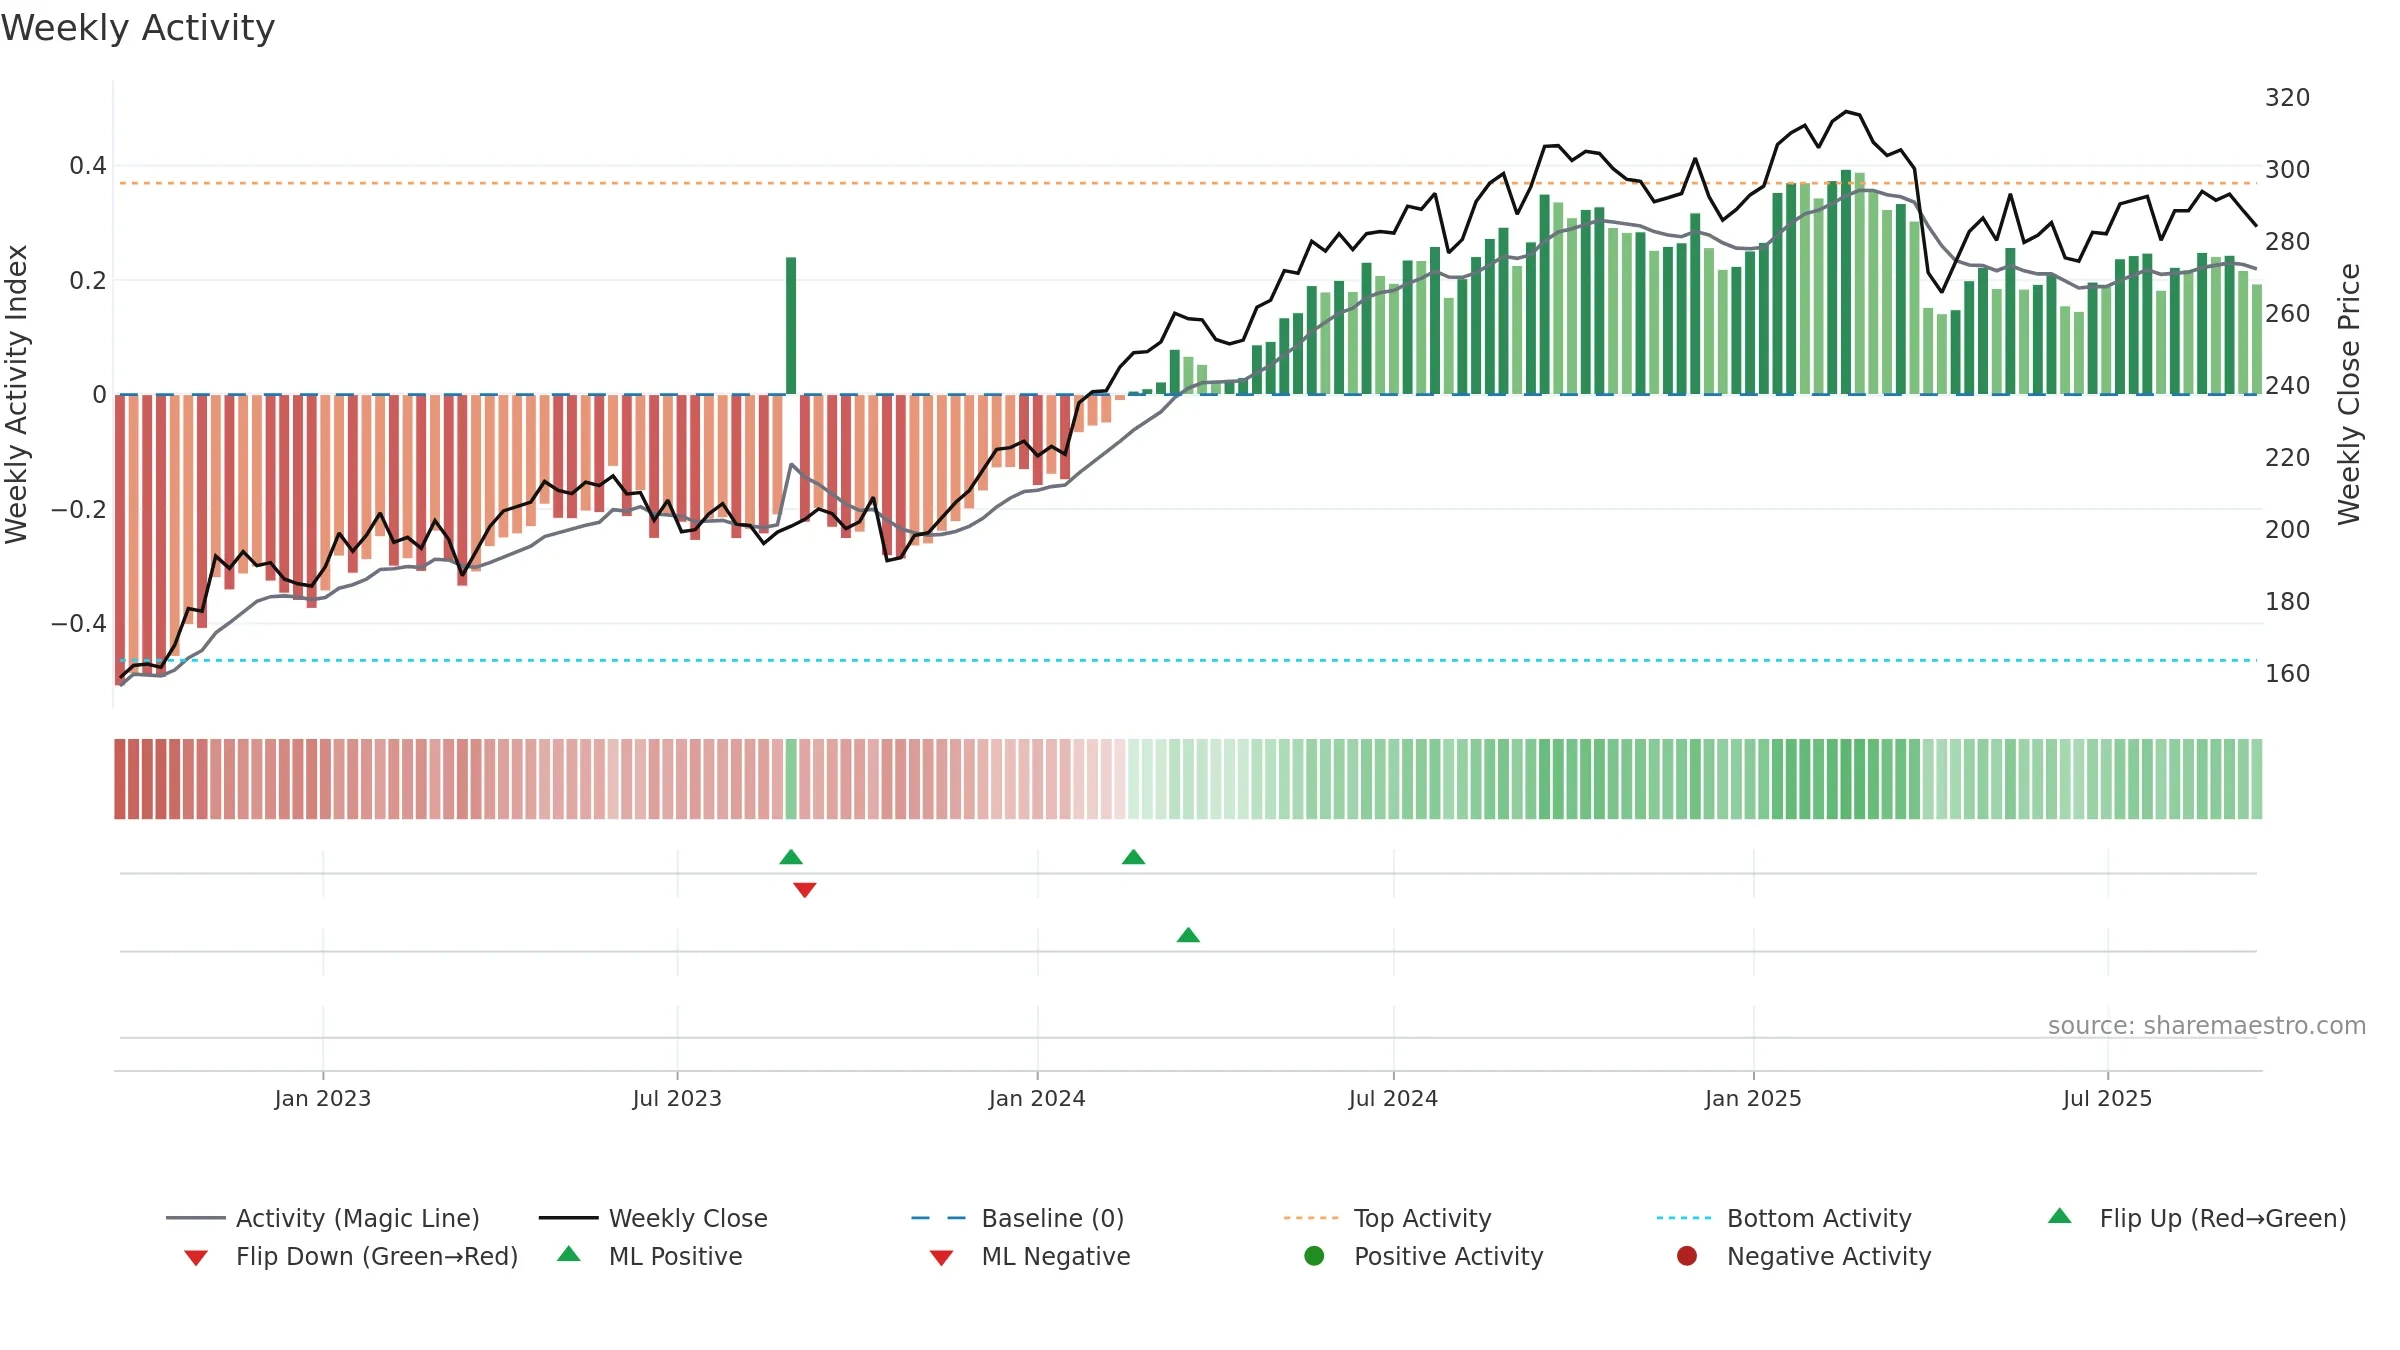
Task: Click the Weekly Close Price axis title
Action: [x=2349, y=394]
